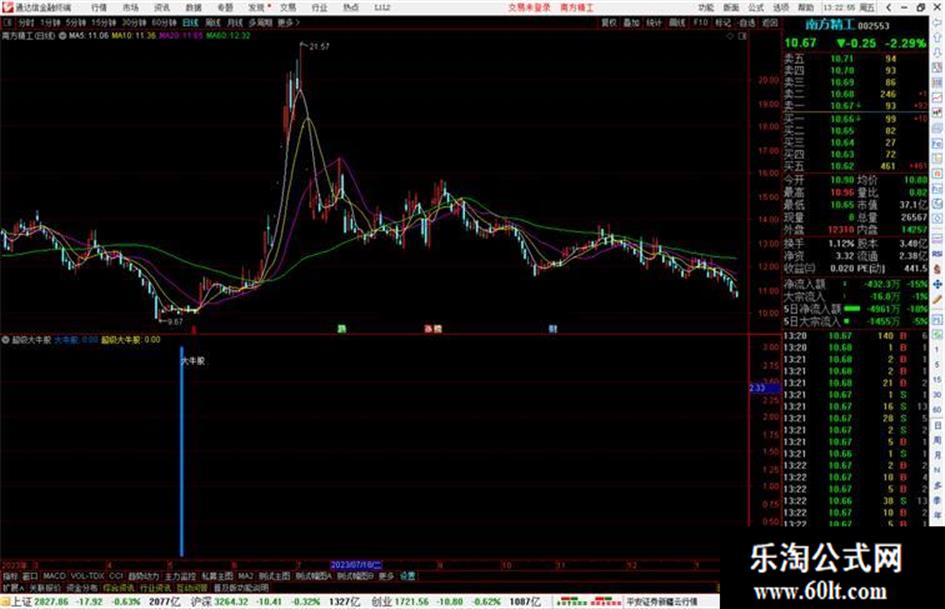Click the green event marker under the chart
Image resolution: width=945 pixels, height=609 pixels.
coord(342,329)
